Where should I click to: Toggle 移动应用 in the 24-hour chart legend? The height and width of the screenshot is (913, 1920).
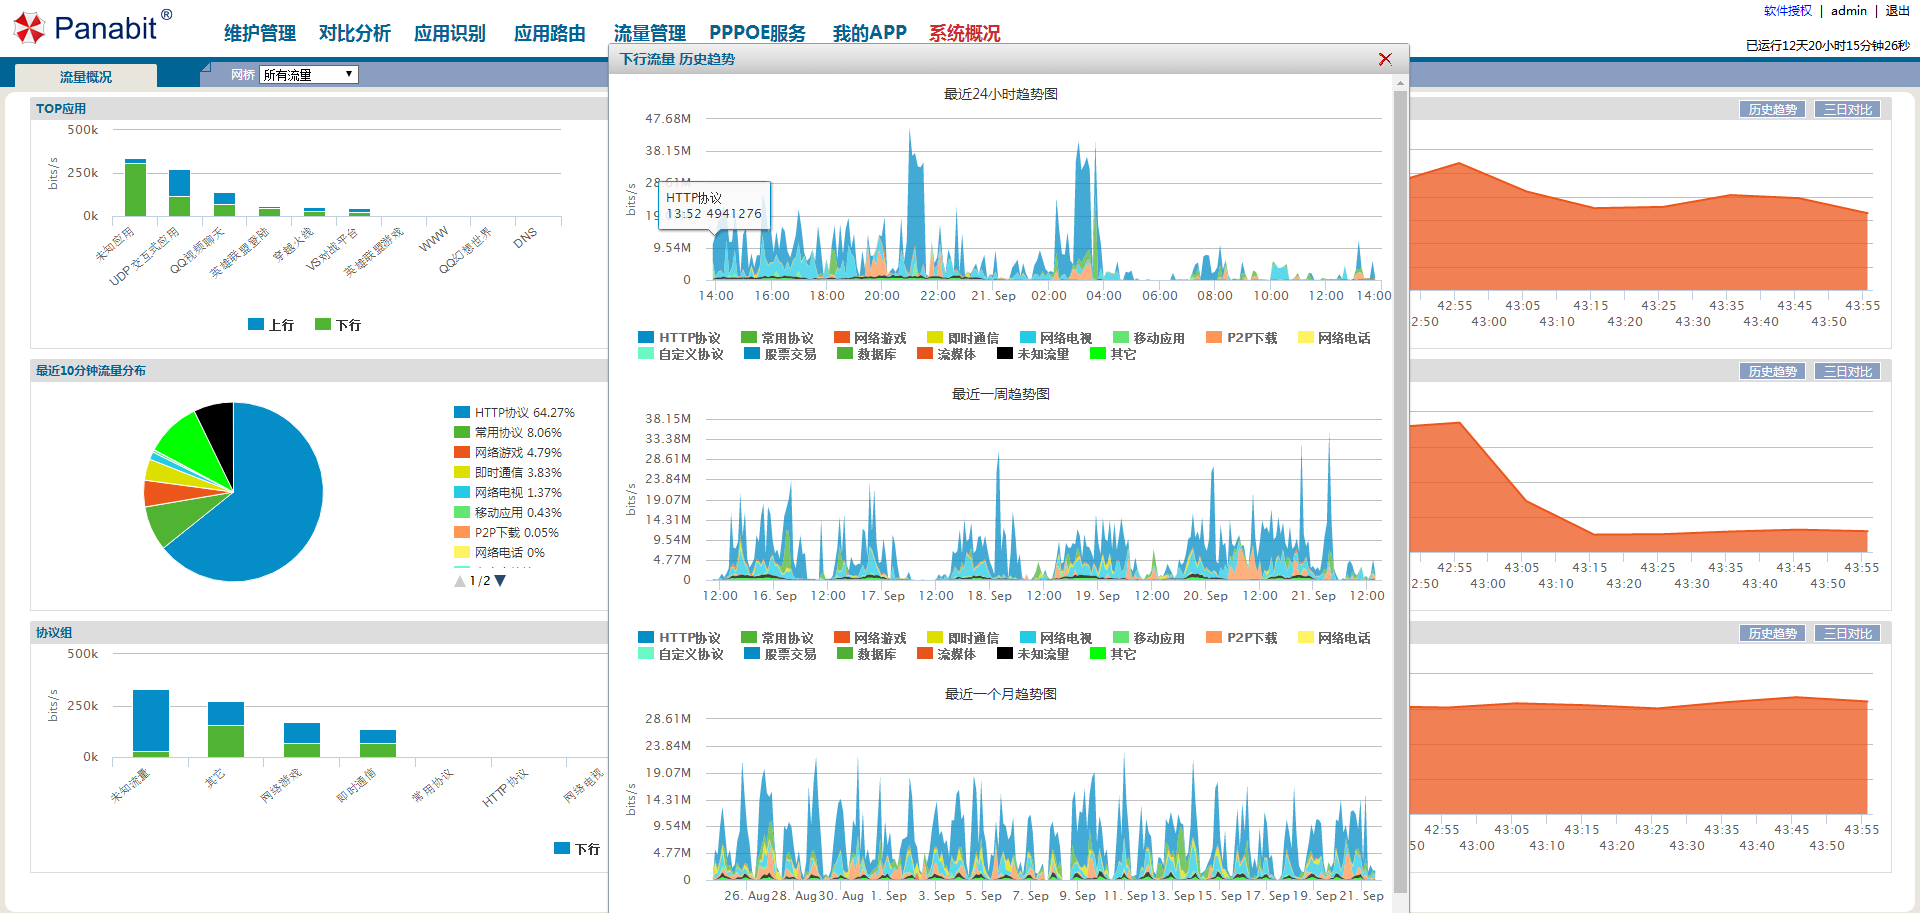click(1149, 338)
